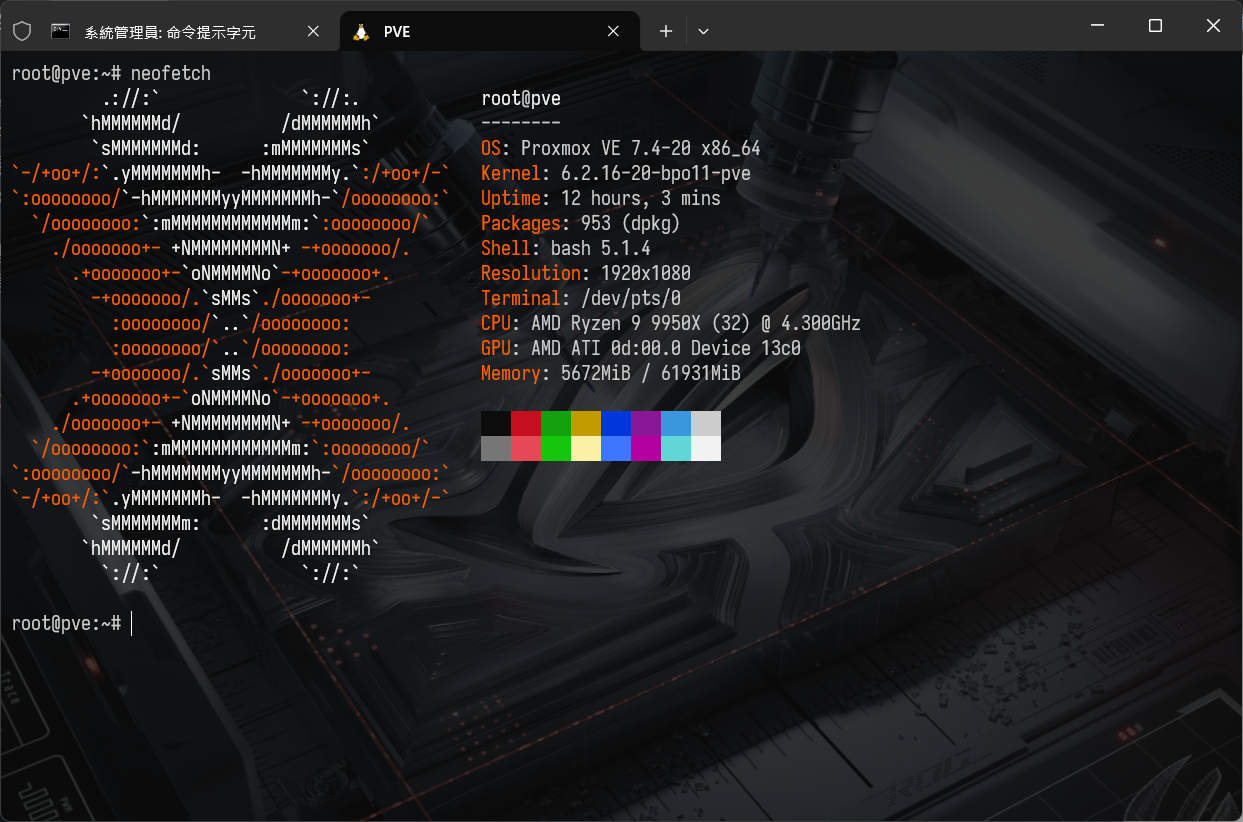Click the Linux penguin icon on PVE tab
1243x822 pixels.
pos(361,32)
